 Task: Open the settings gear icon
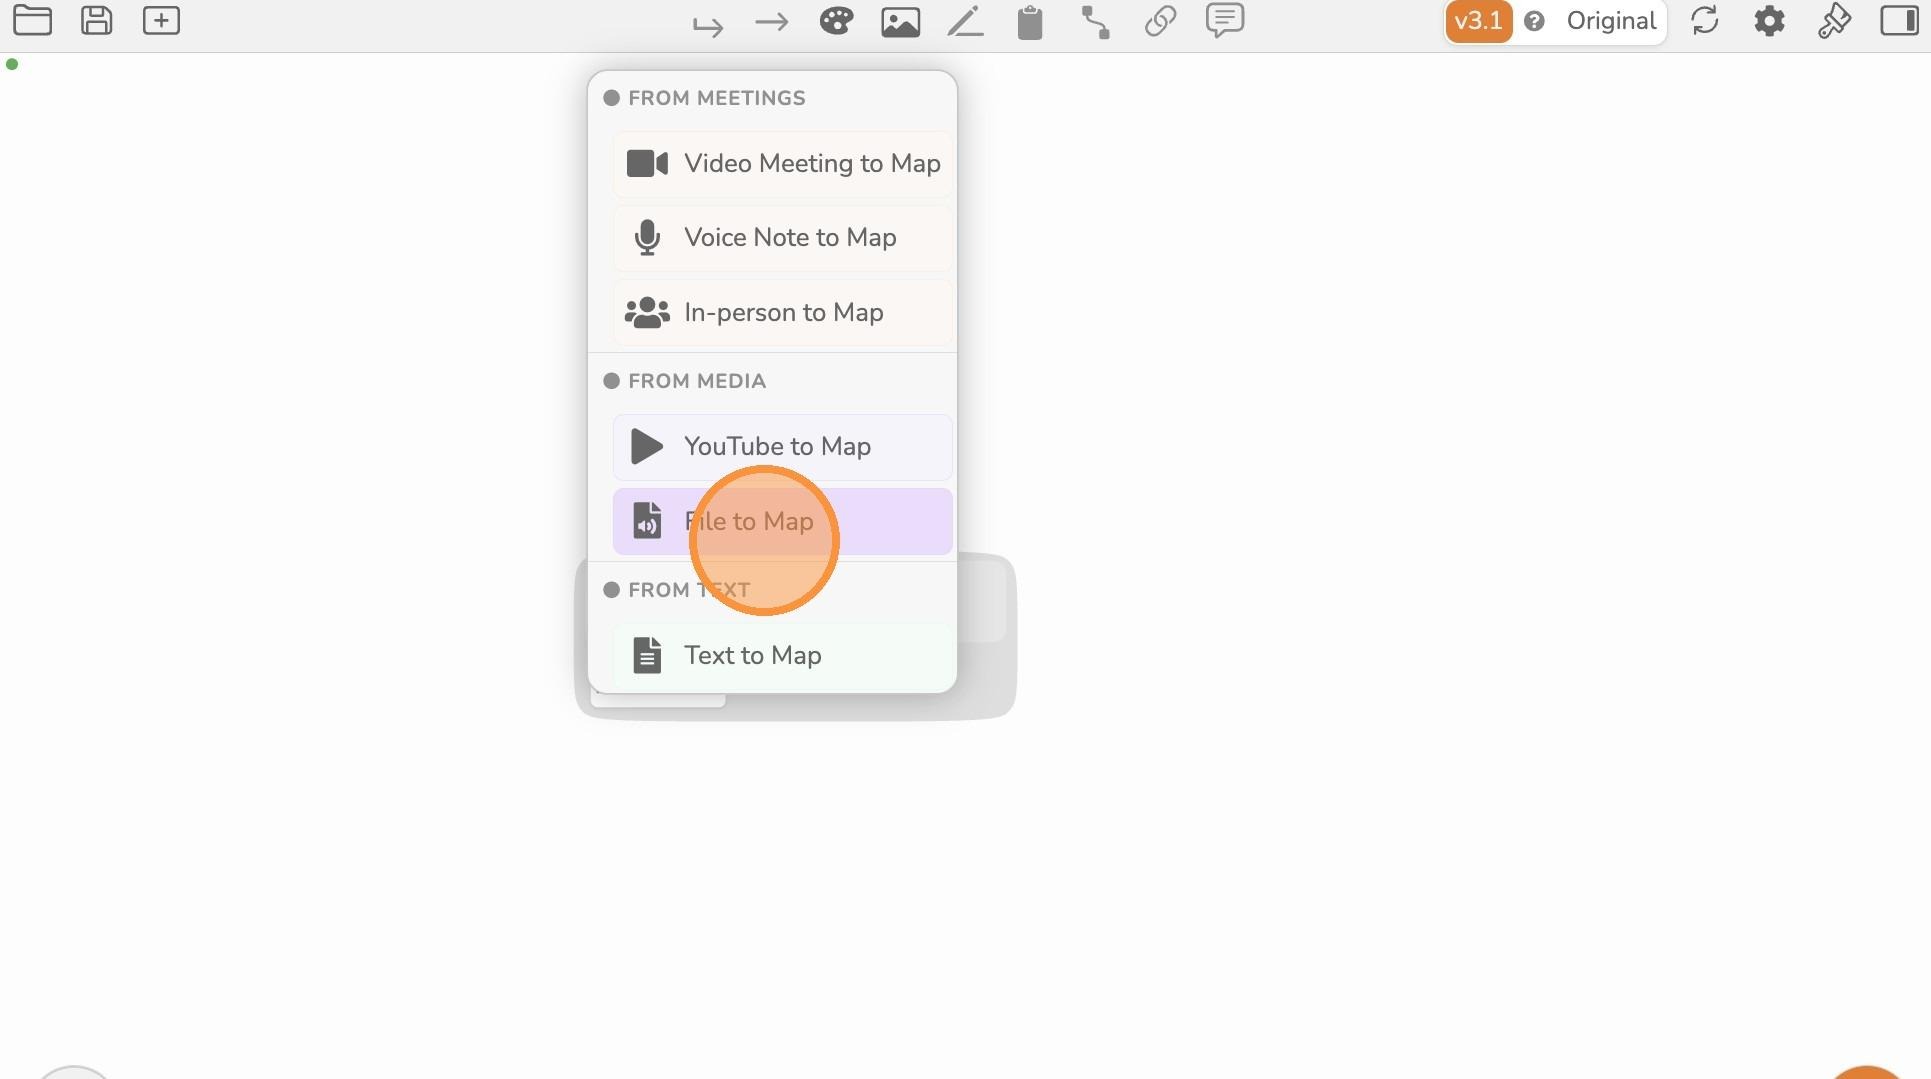tap(1769, 21)
